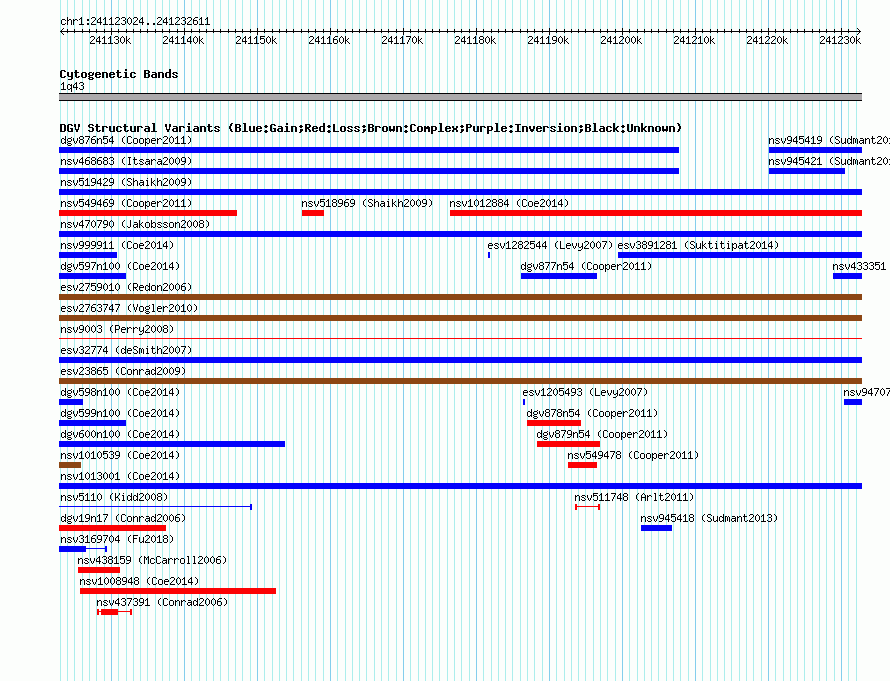Select esv2763747 (Vogler2010) brown bar
The width and height of the screenshot is (890, 681).
click(460, 318)
